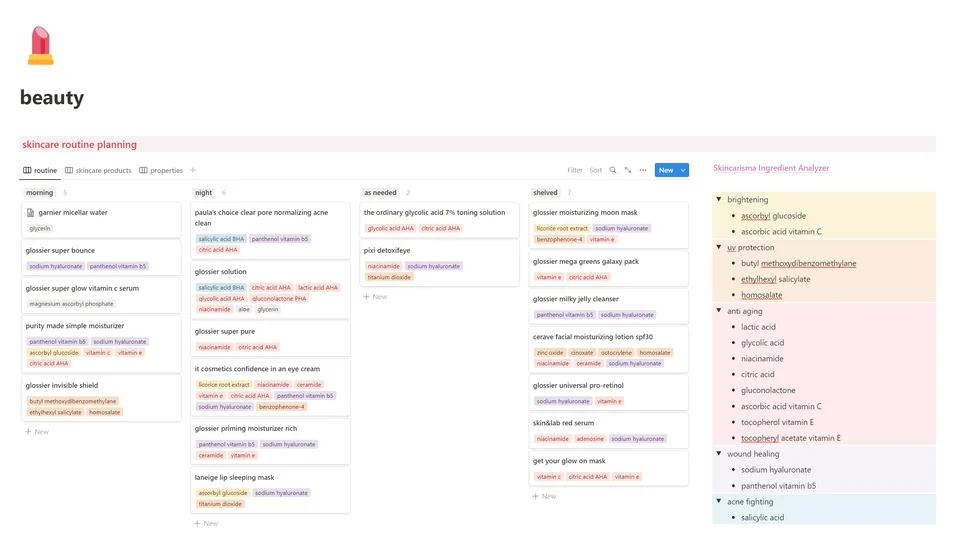The width and height of the screenshot is (960, 535).
Task: Click the expand full-page arrows icon
Action: click(628, 170)
